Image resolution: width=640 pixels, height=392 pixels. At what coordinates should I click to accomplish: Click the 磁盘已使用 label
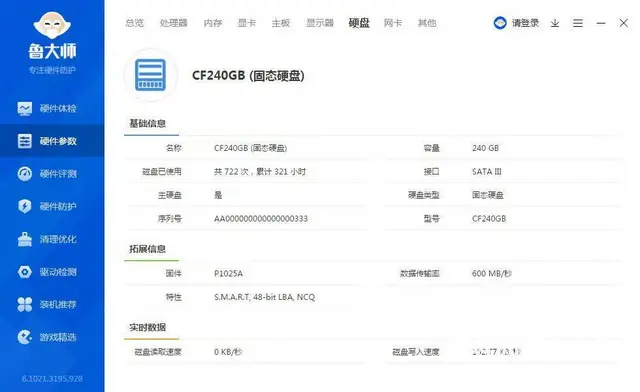(162, 172)
